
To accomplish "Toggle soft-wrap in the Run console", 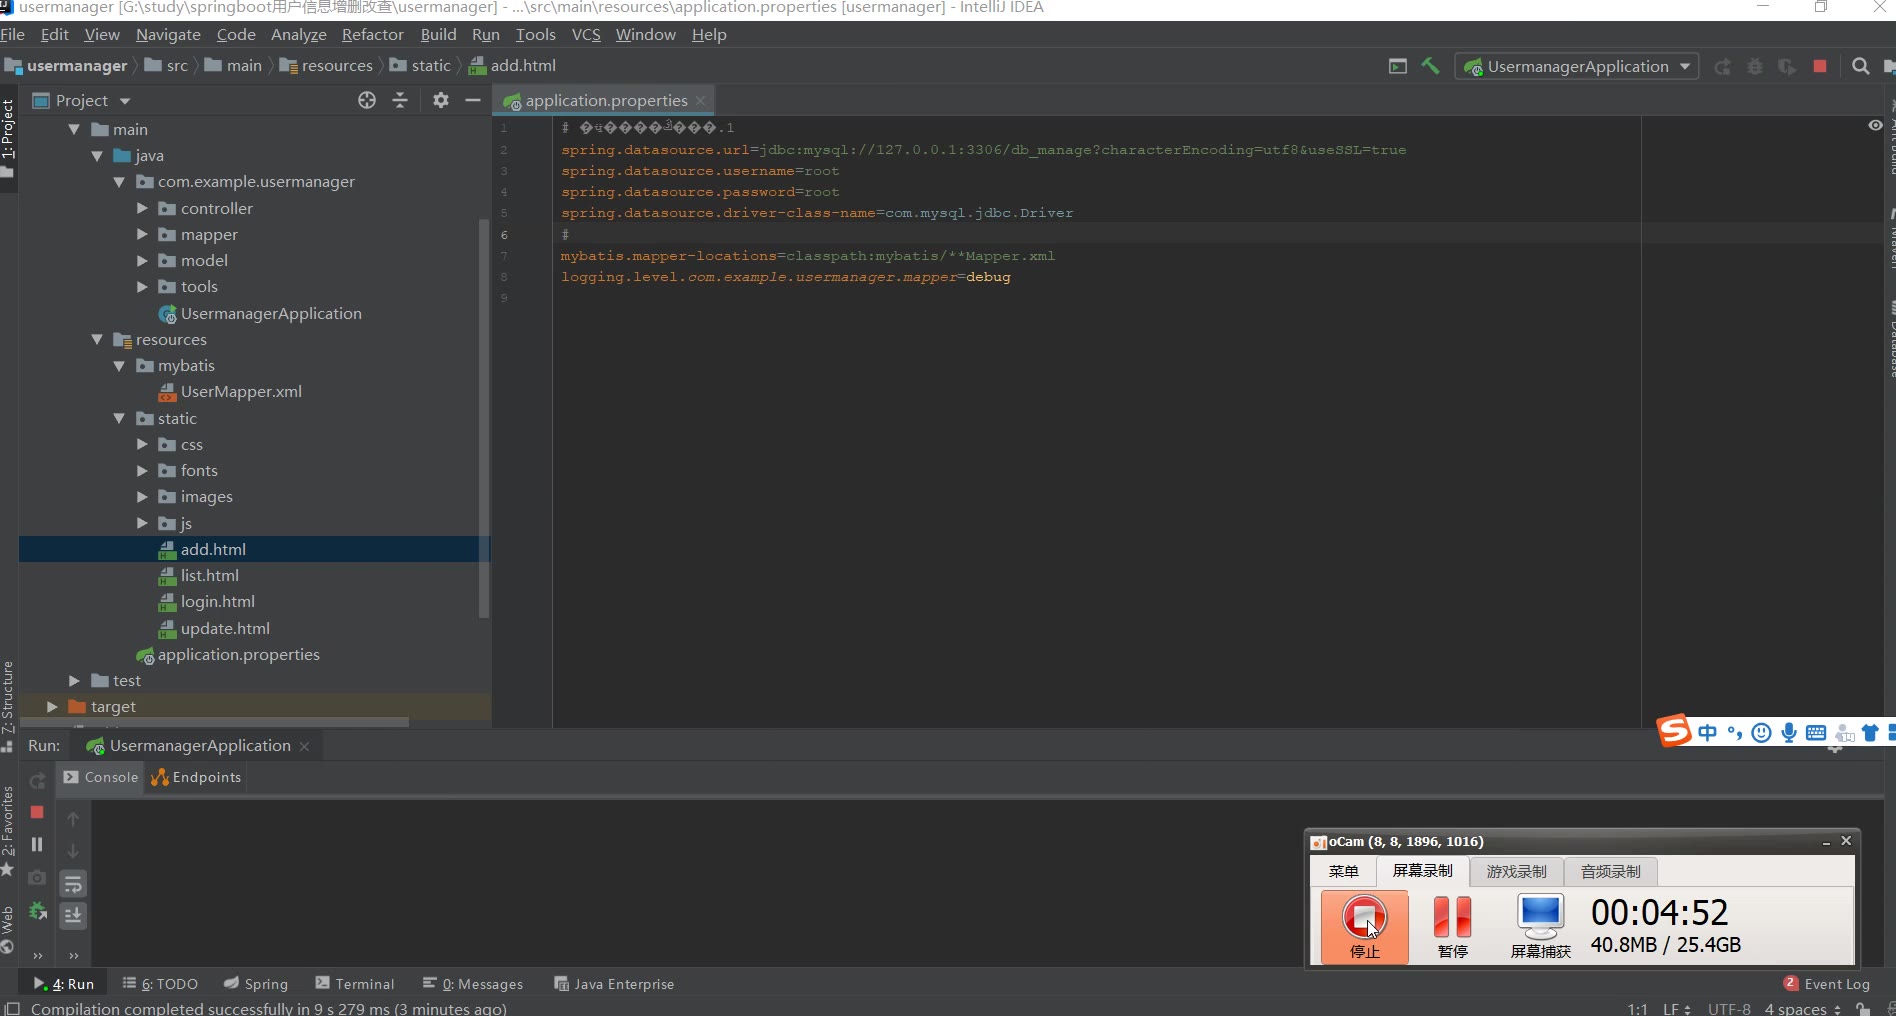I will [73, 884].
